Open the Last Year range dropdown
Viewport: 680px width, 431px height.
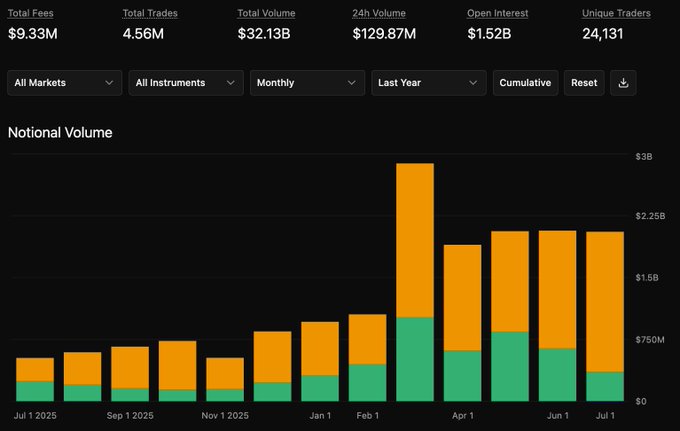[428, 83]
